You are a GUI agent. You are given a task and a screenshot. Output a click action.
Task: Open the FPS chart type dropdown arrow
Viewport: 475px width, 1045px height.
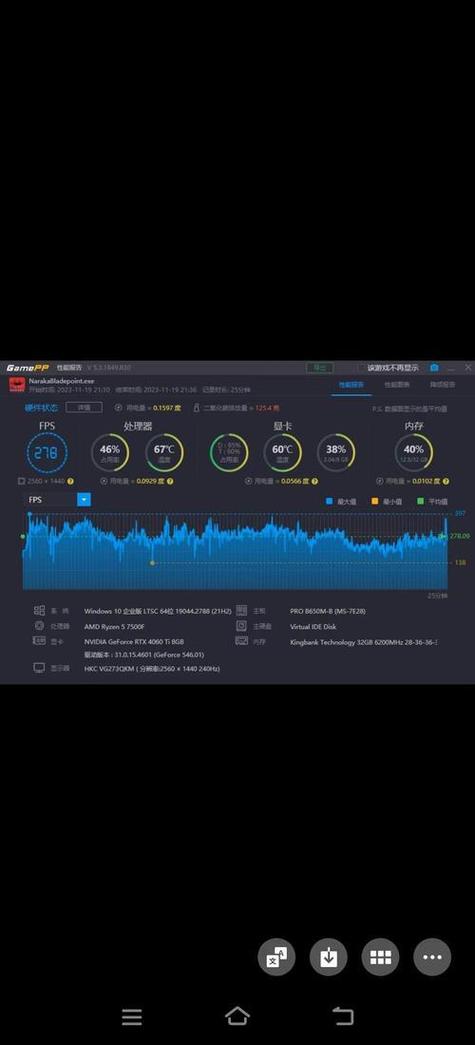coord(84,499)
